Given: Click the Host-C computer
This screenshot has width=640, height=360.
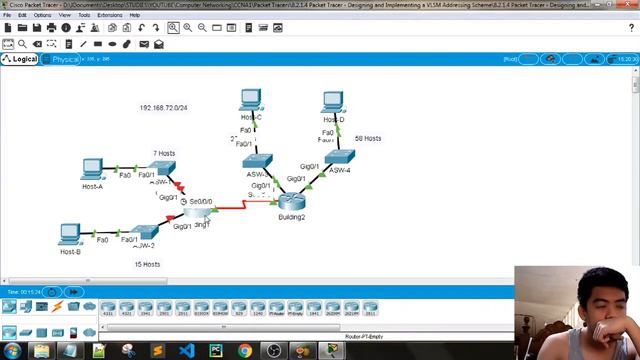Looking at the screenshot, I should click(x=251, y=100).
